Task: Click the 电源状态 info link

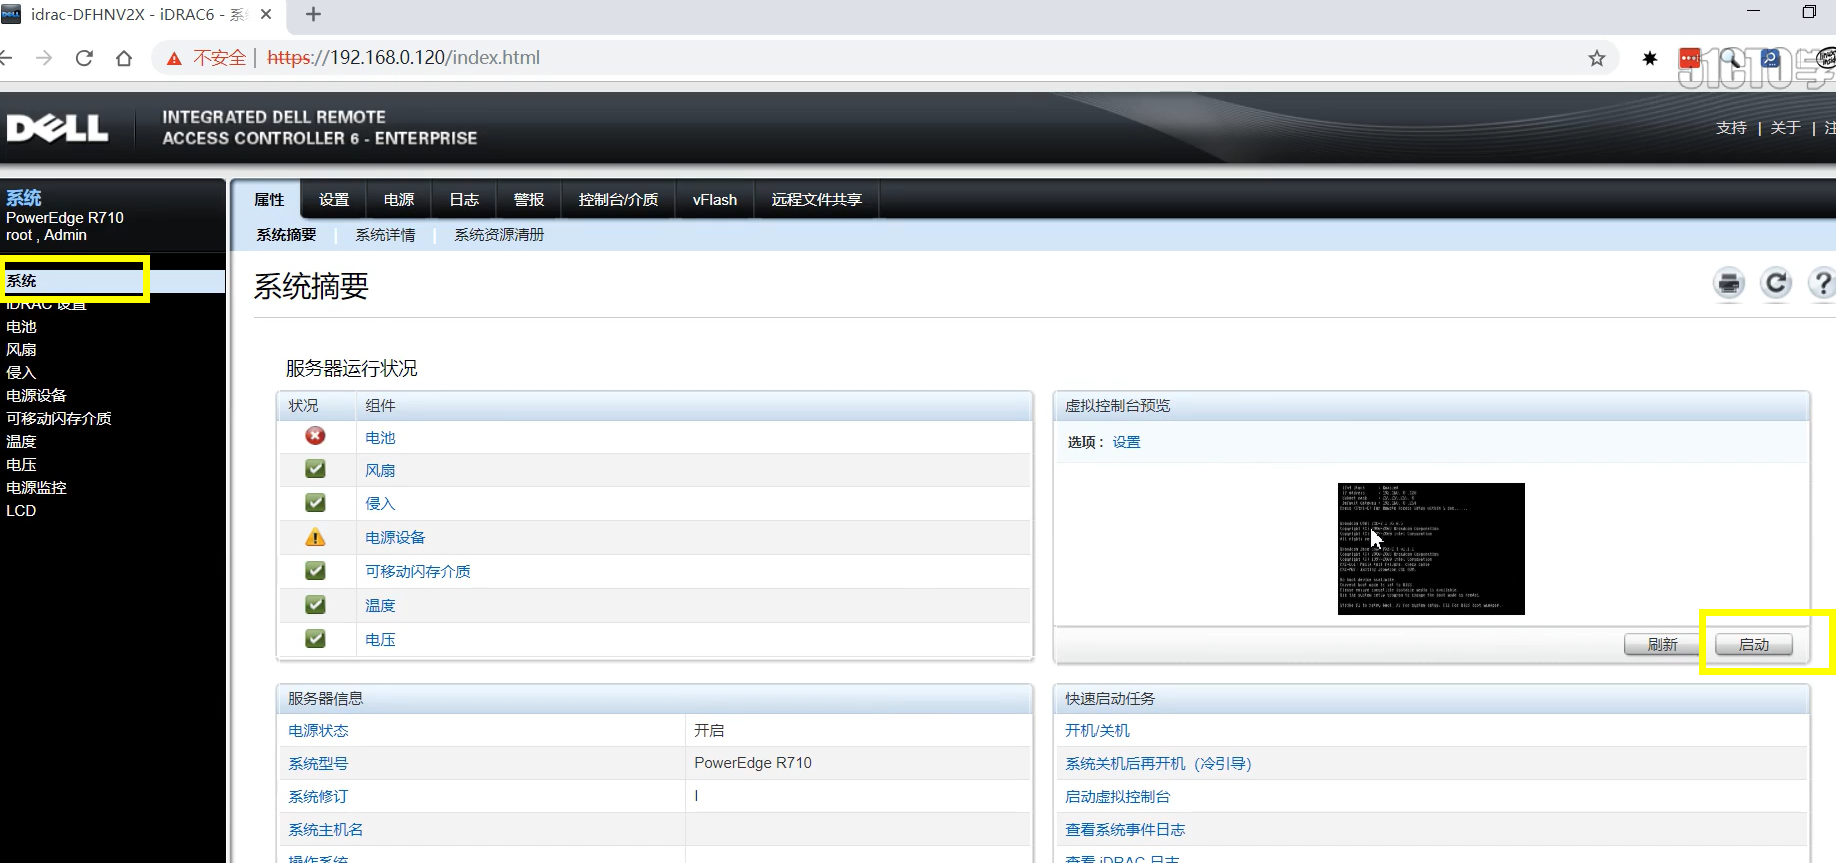Action: point(318,731)
